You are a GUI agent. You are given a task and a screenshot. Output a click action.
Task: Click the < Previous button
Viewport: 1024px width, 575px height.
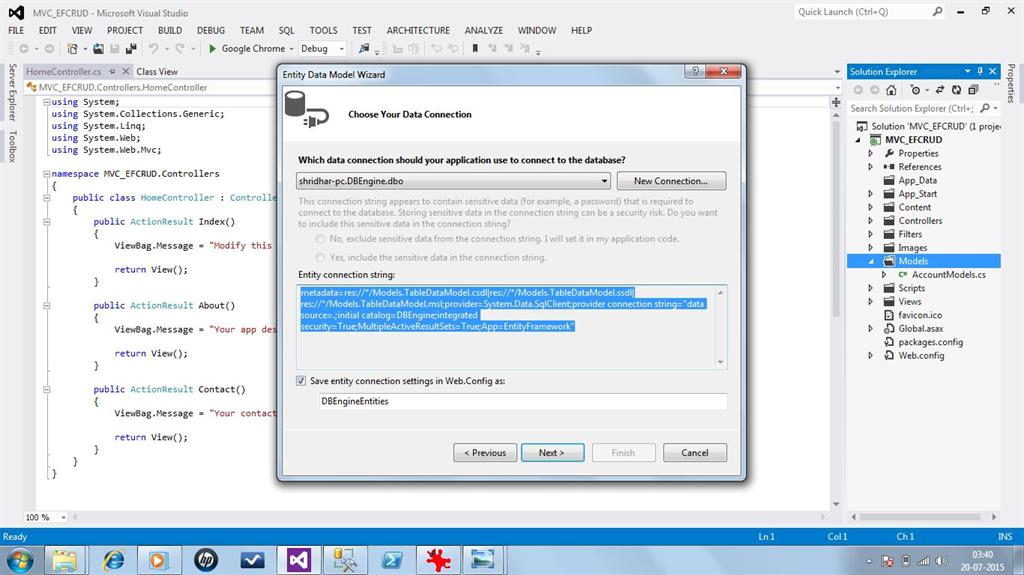click(x=485, y=453)
